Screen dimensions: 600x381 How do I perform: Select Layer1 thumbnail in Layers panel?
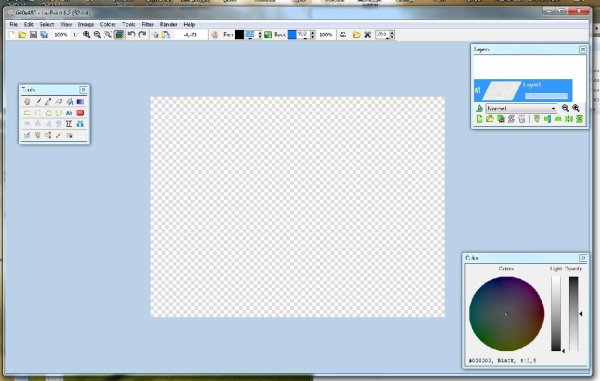pyautogui.click(x=501, y=91)
